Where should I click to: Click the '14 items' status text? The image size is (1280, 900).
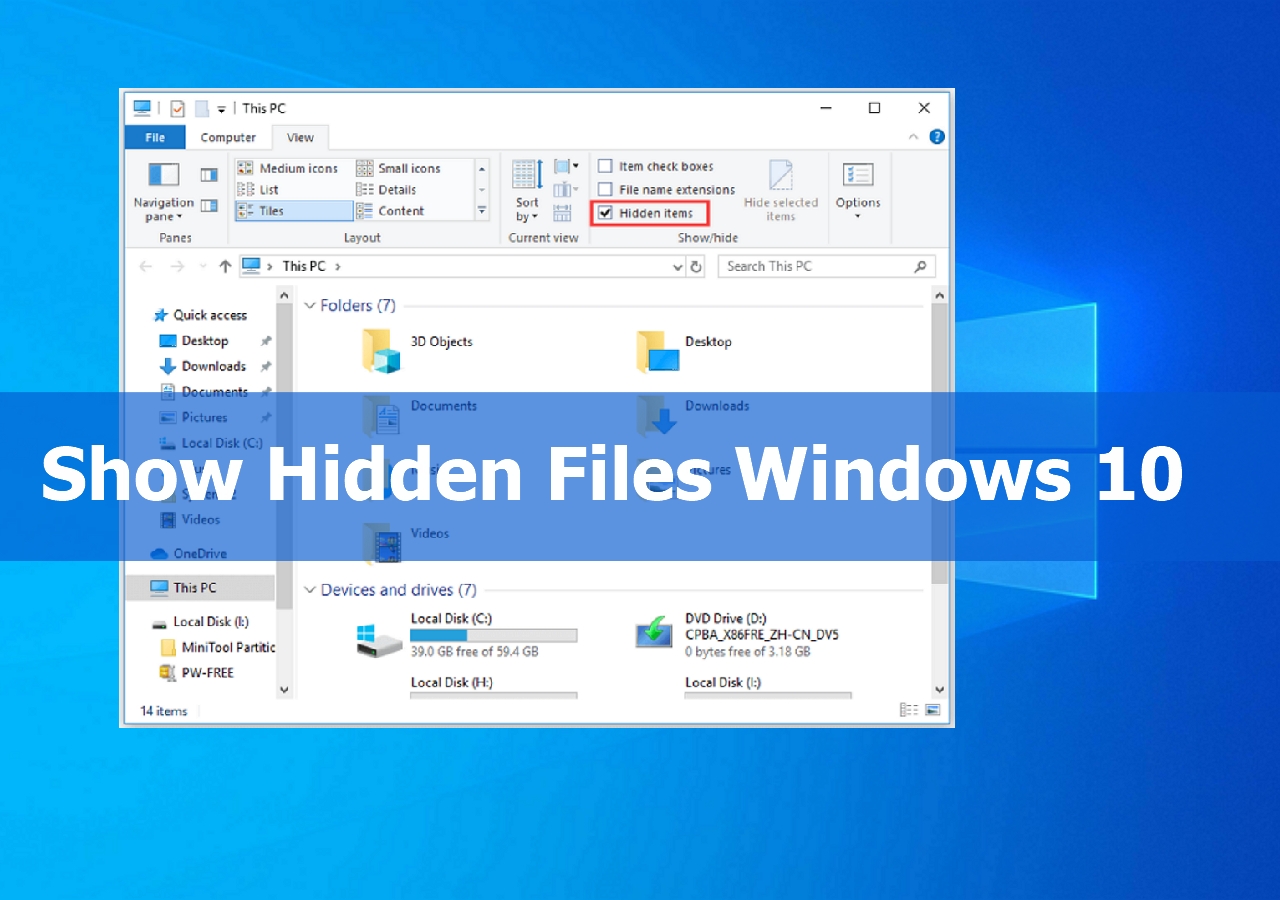tap(163, 711)
